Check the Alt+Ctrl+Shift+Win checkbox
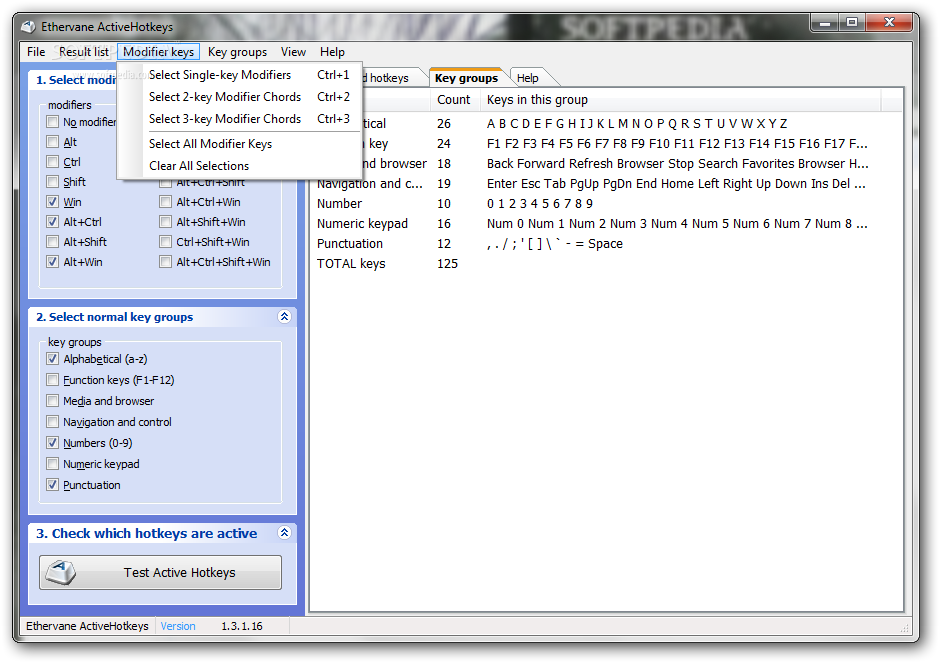940x663 pixels. pos(165,262)
